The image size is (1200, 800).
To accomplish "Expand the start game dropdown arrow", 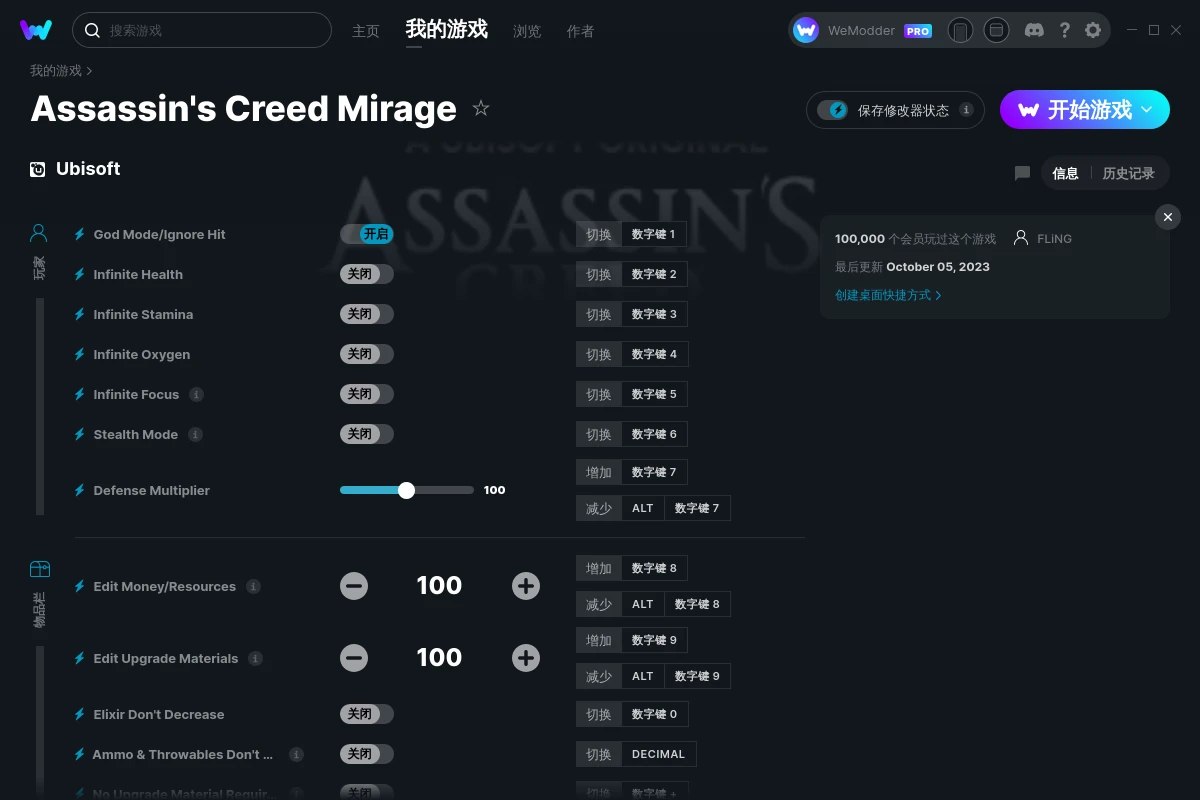I will (1148, 109).
